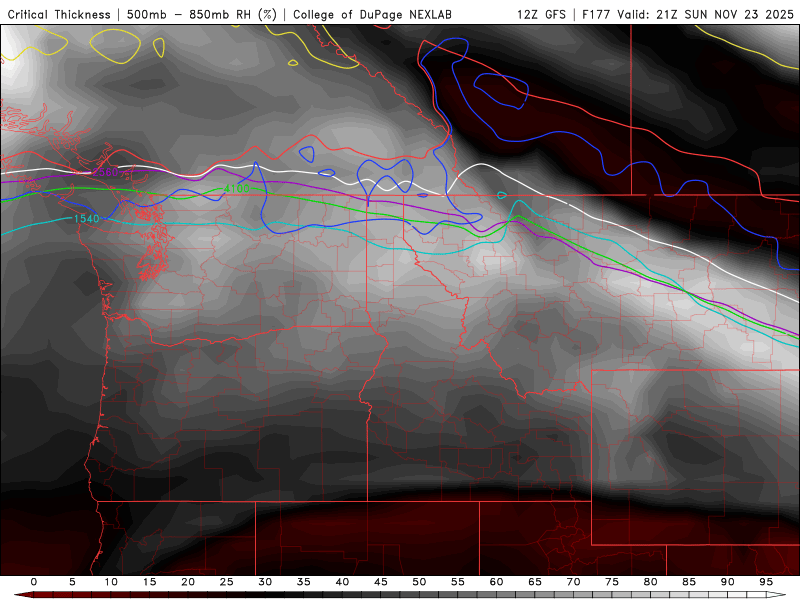Select the '40' colorbar tick label
The width and height of the screenshot is (800, 600).
342,582
